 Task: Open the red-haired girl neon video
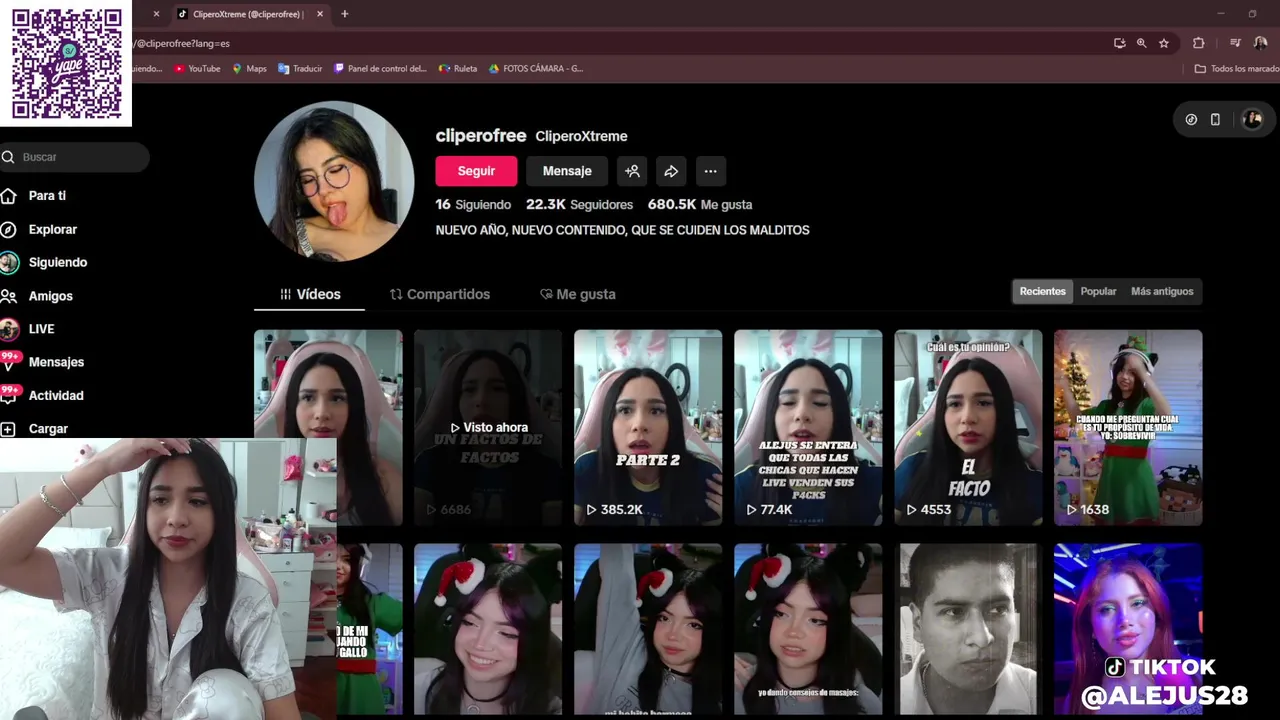pyautogui.click(x=1128, y=630)
